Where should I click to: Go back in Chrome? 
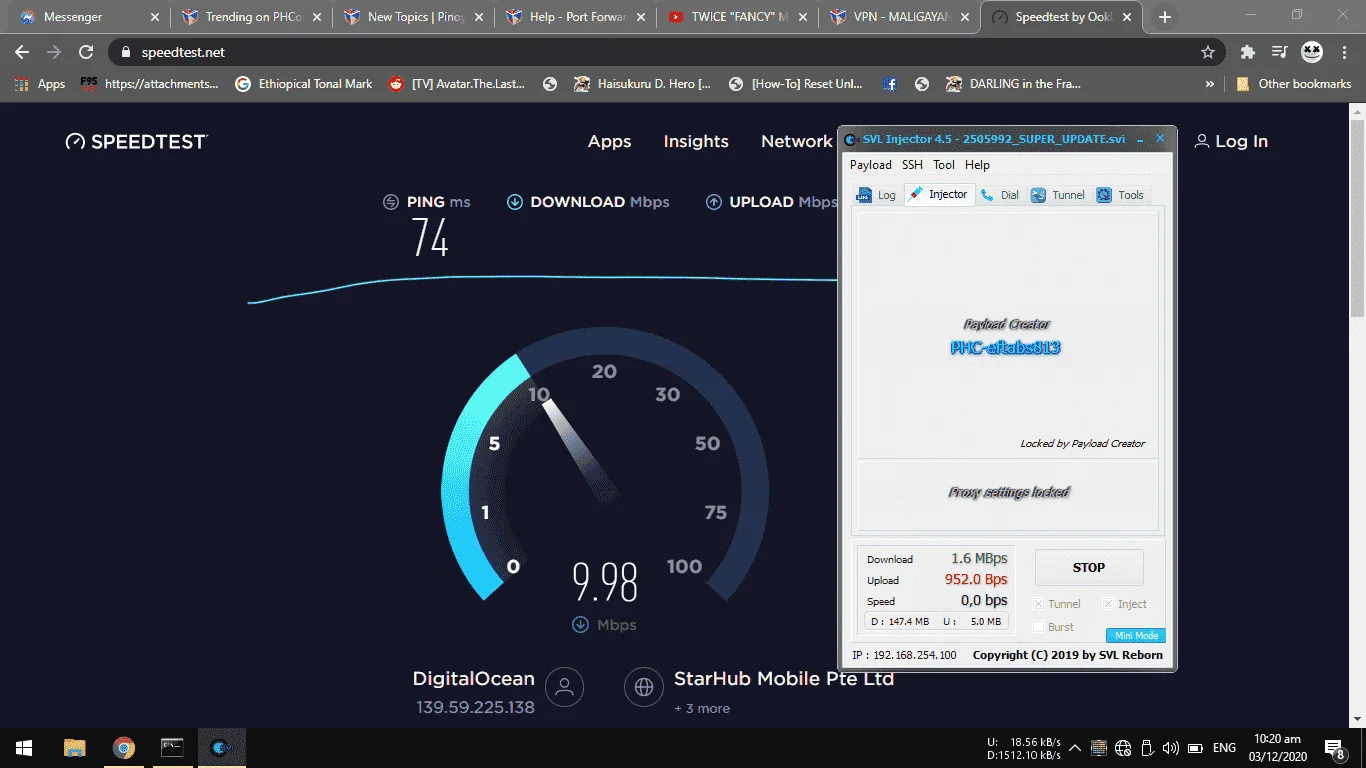22,52
